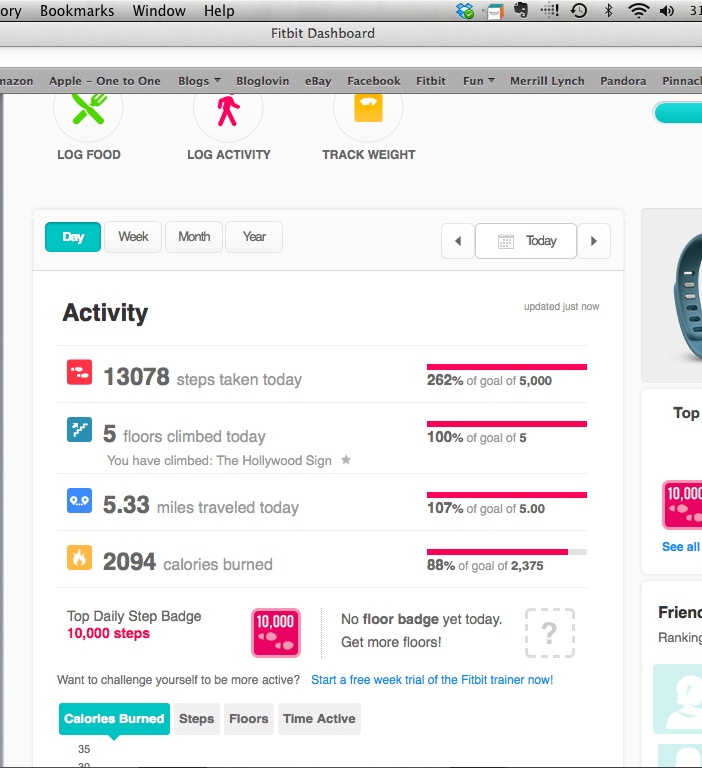Click the Track Weight label
The image size is (702, 768).
coord(369,155)
